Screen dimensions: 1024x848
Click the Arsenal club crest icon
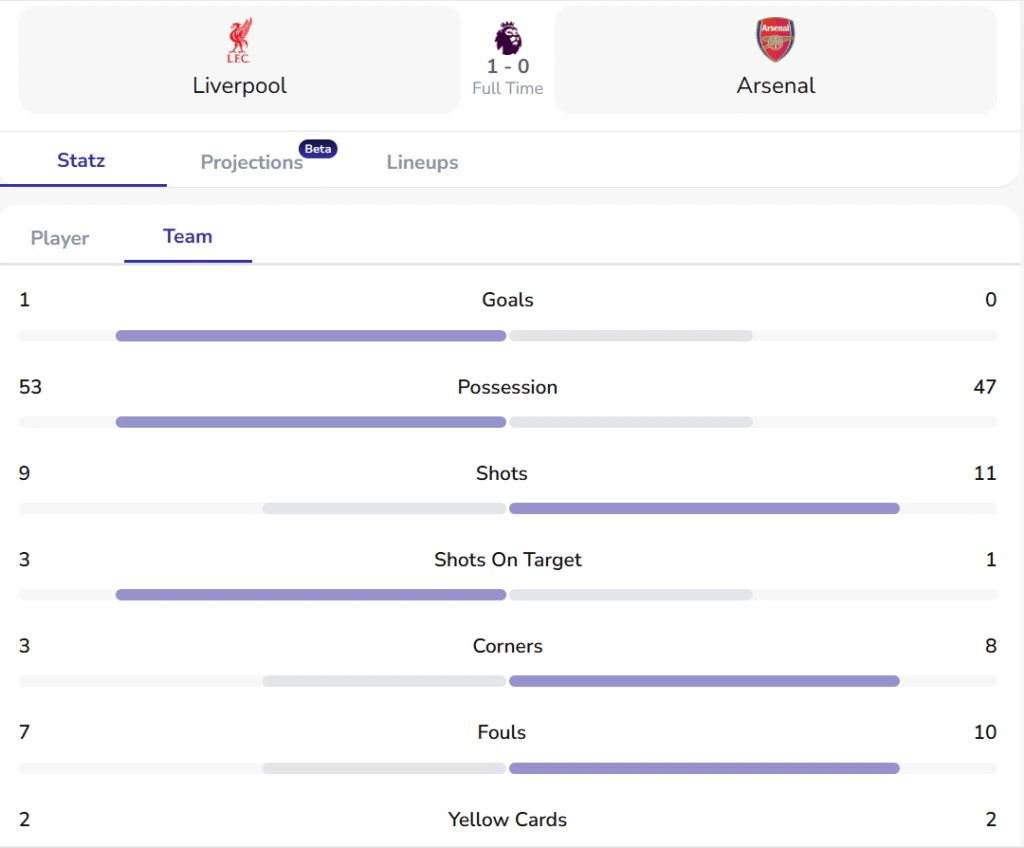click(x=775, y=41)
